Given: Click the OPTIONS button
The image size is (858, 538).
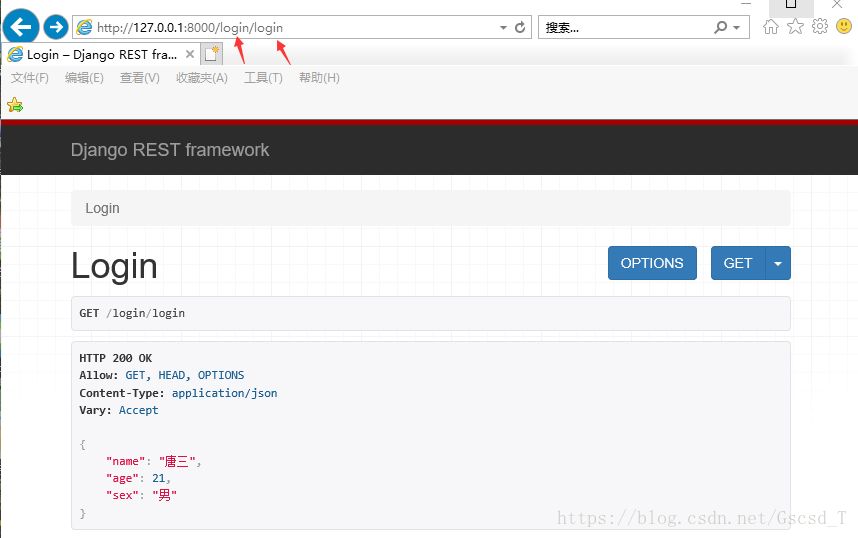Looking at the screenshot, I should [652, 263].
